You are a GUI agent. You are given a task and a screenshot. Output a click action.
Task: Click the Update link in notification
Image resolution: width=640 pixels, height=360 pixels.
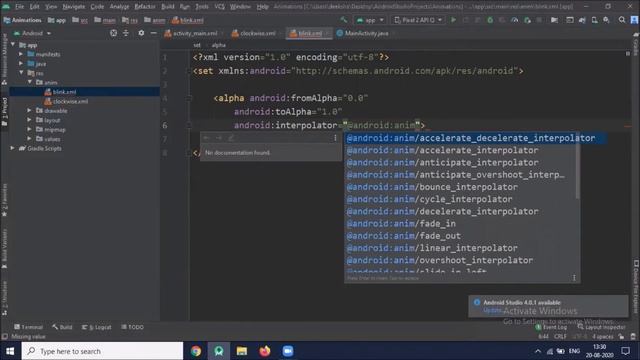[492, 311]
